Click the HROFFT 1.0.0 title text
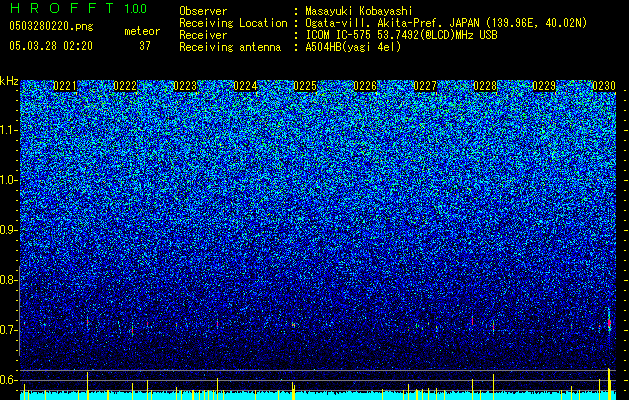This screenshot has width=629, height=400. [79, 8]
